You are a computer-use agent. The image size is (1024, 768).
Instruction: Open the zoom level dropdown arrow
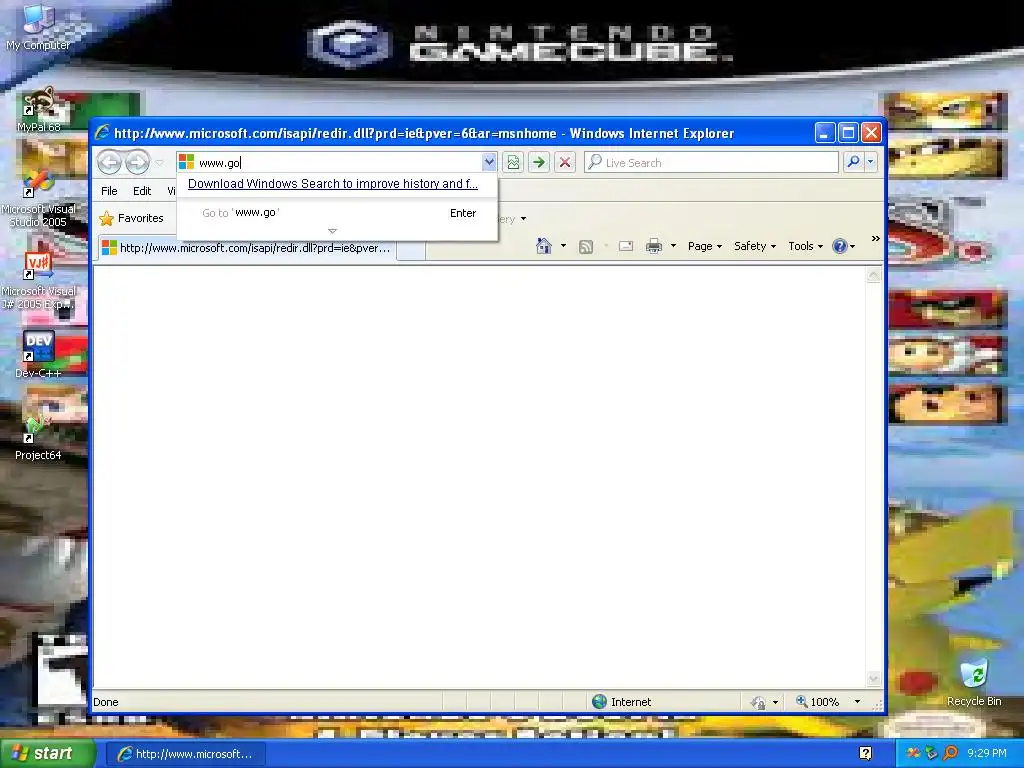coord(857,702)
